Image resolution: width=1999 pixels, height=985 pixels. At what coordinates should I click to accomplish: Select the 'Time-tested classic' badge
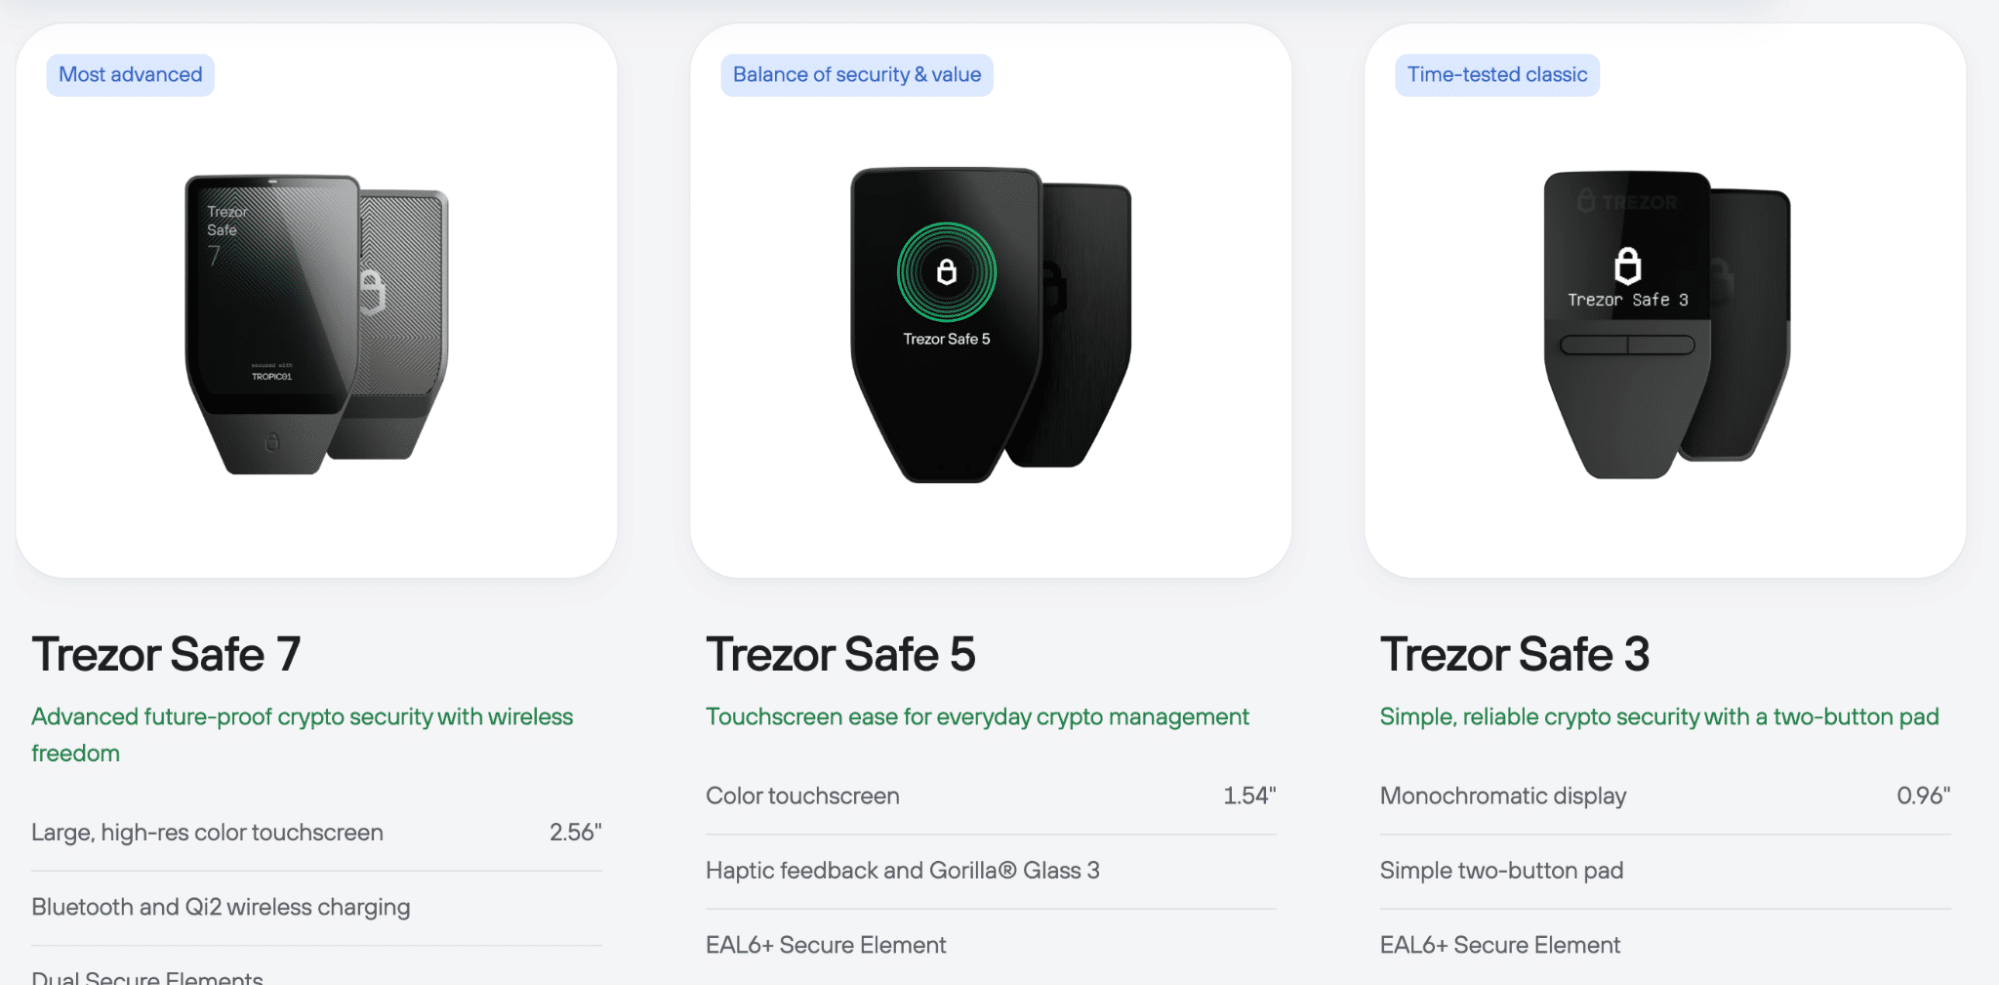1497,75
